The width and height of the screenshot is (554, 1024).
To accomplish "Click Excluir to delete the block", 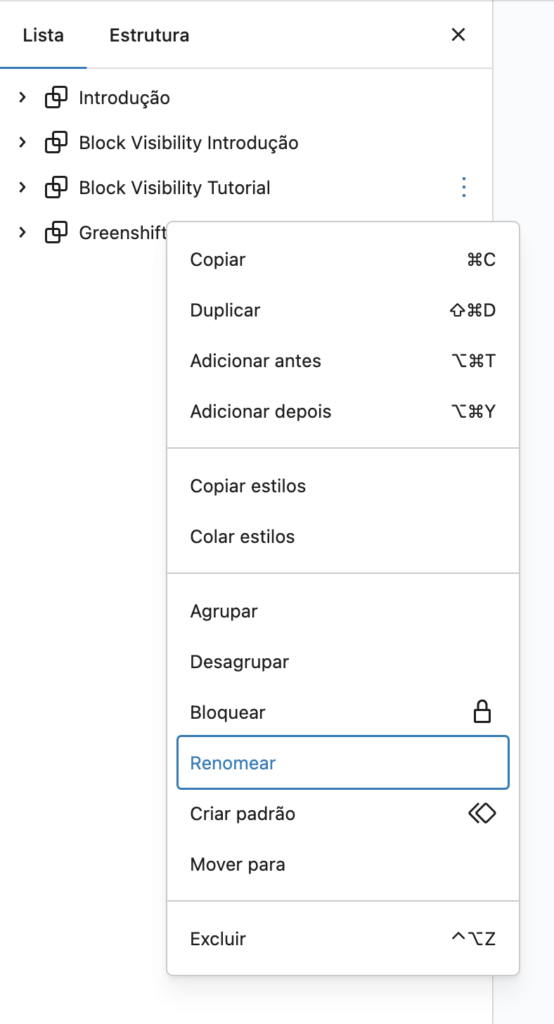I will (x=343, y=939).
